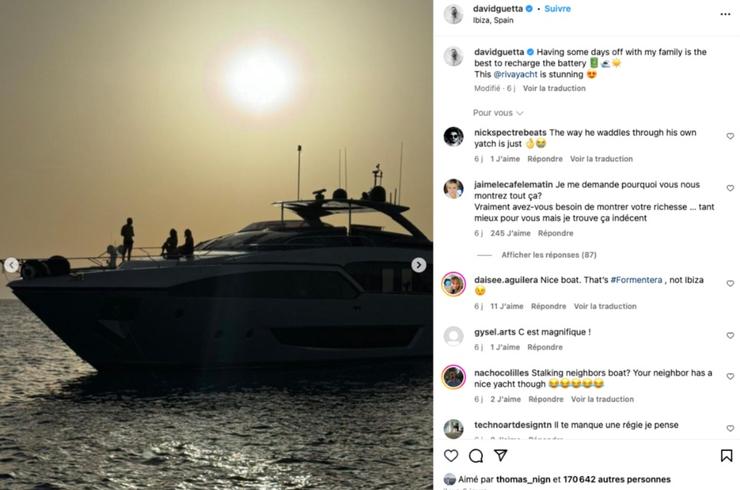The image size is (740, 490).
Task: Expand Voir la traduction under the caption
Action: coord(554,88)
